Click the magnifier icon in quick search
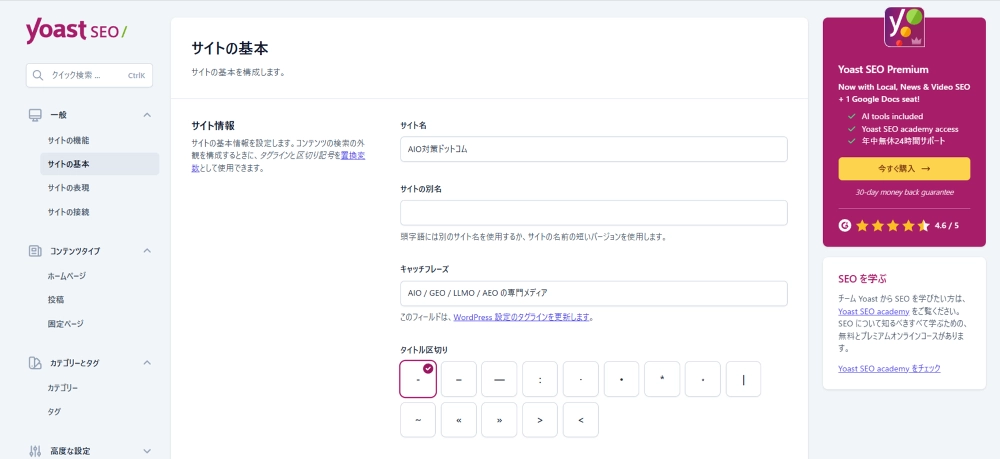The height and width of the screenshot is (459, 1000). pos(38,75)
